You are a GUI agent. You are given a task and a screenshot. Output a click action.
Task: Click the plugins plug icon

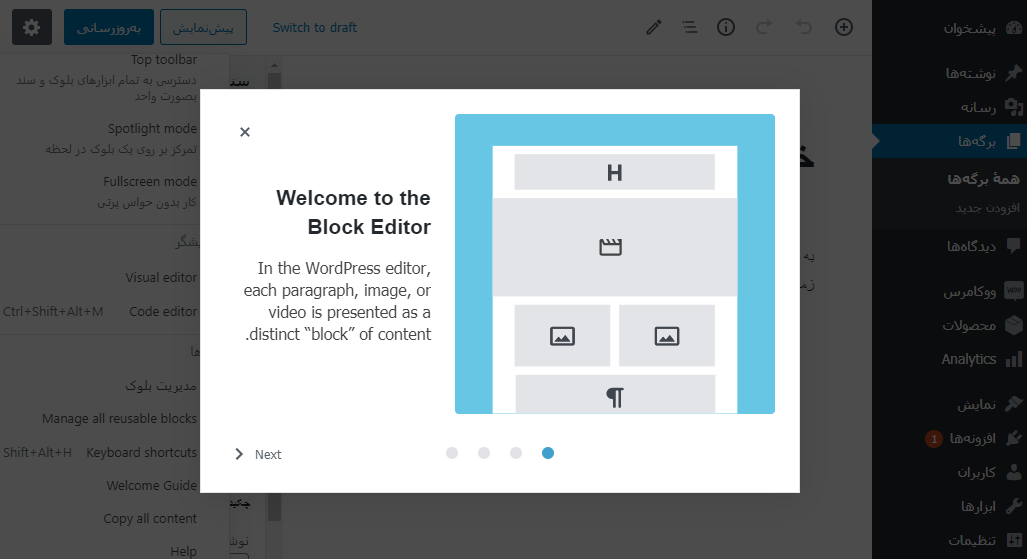click(x=1013, y=438)
